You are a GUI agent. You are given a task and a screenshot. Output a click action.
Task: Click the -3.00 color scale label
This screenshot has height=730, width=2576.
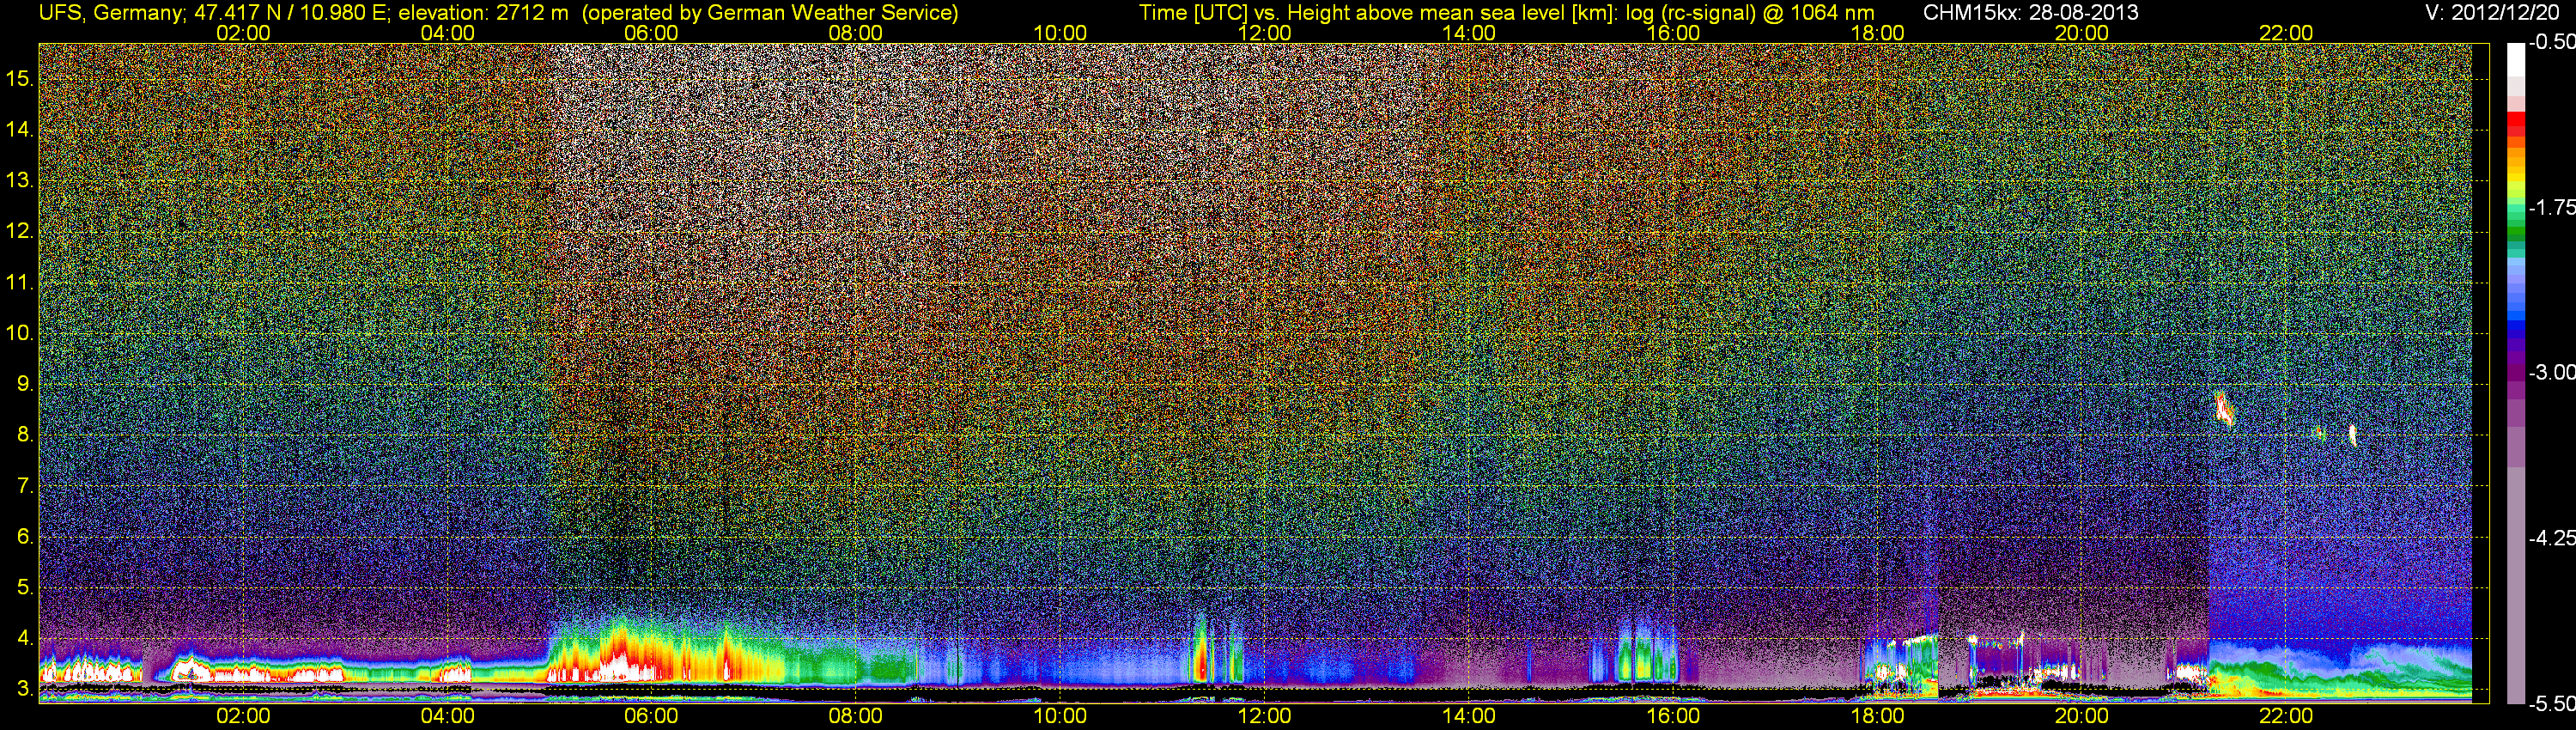tap(2551, 372)
